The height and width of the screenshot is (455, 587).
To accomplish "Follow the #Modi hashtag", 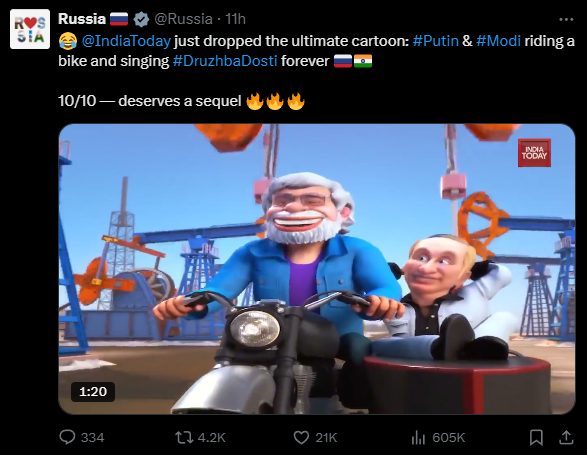I will 498,41.
